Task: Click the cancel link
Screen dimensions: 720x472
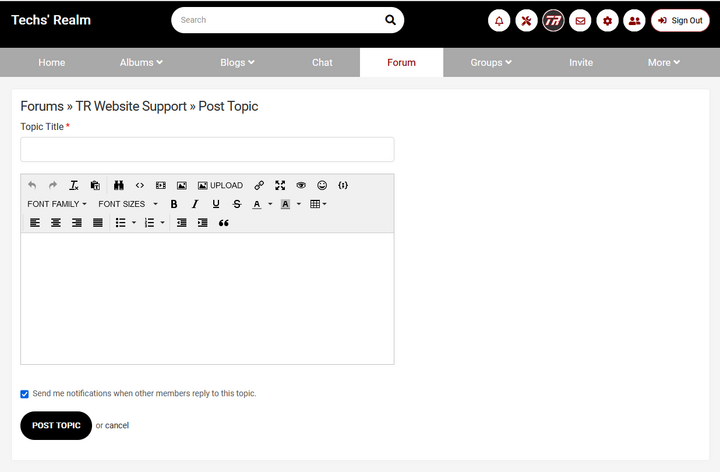Action: [117, 426]
